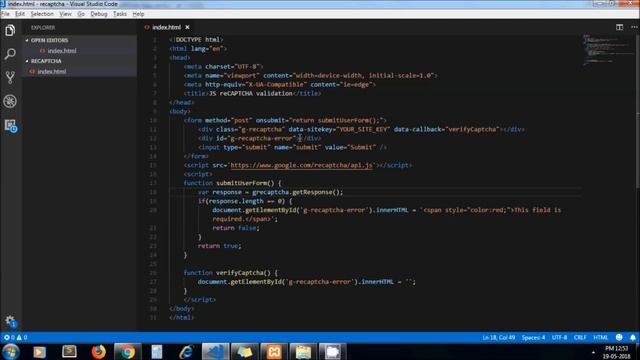
Task: Click the Split Editor icon
Action: (x=619, y=27)
